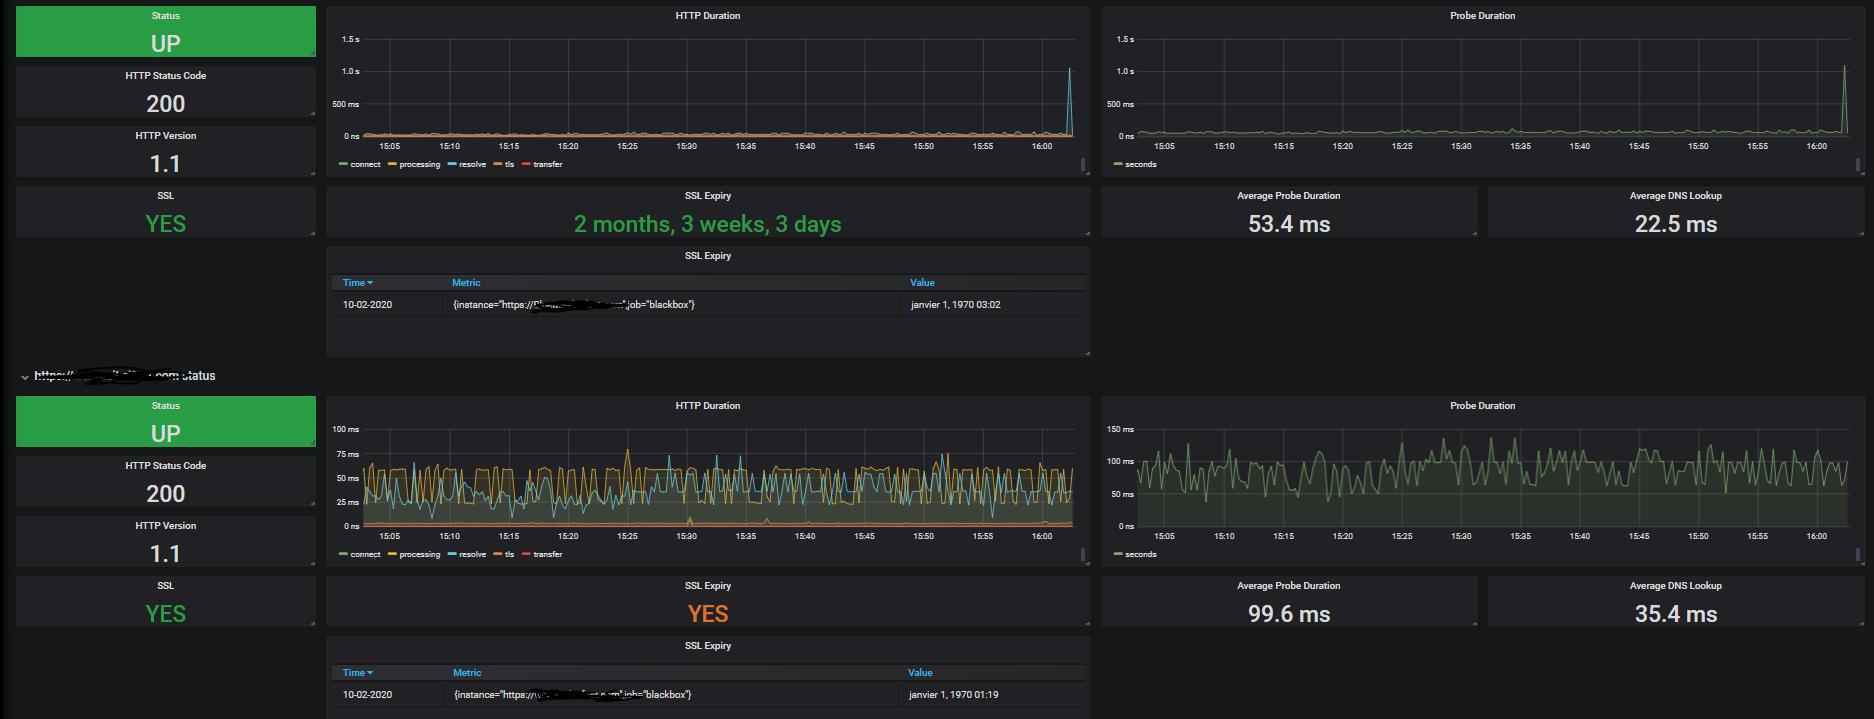Click legend scrollbar in top HTTP Duration panel

point(1084,165)
